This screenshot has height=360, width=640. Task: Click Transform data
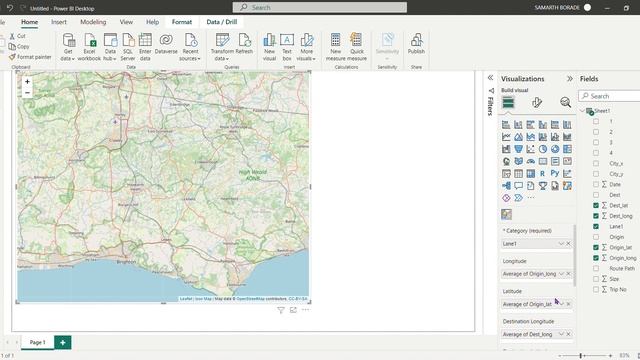tap(222, 47)
